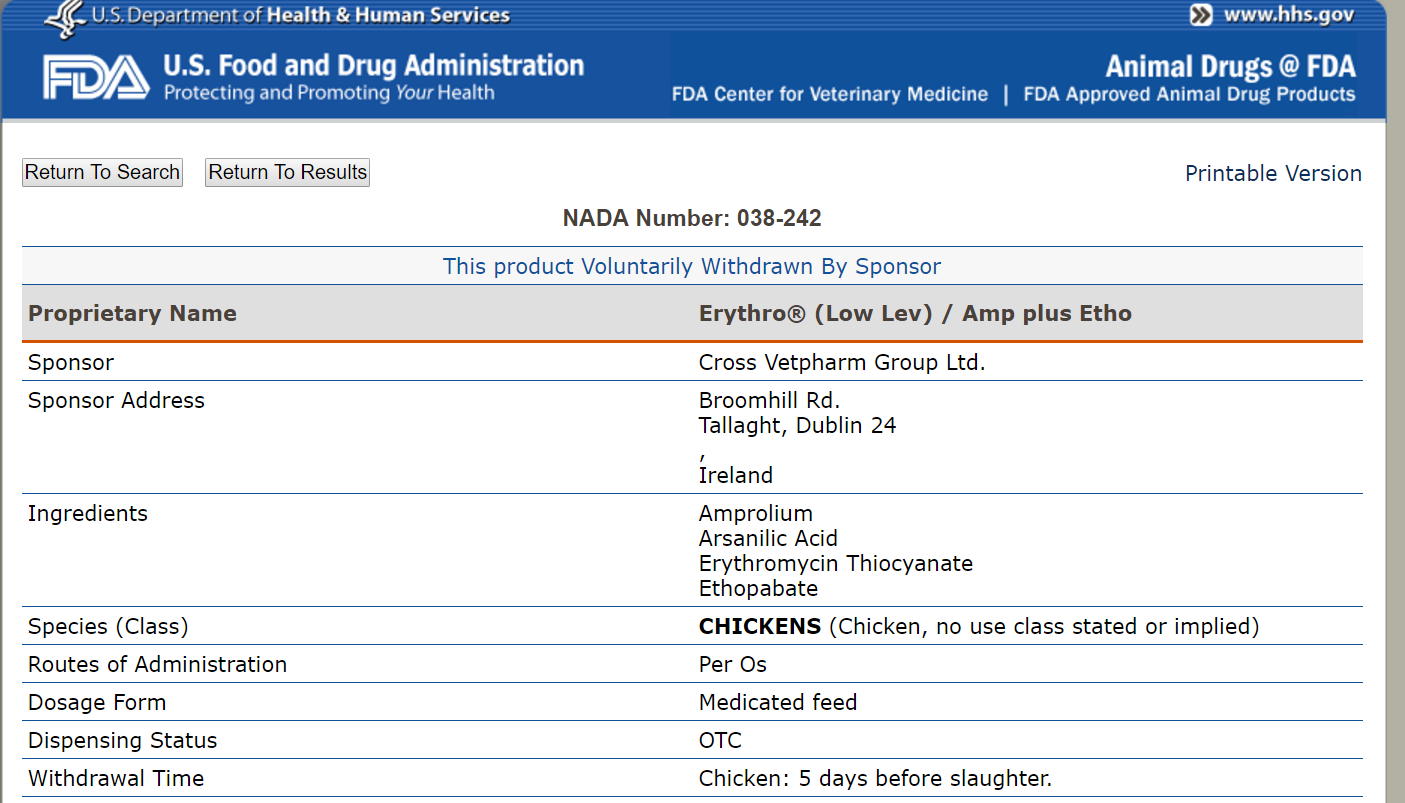The image size is (1405, 803).
Task: Open the www.hhs.gov link
Action: pos(1288,15)
